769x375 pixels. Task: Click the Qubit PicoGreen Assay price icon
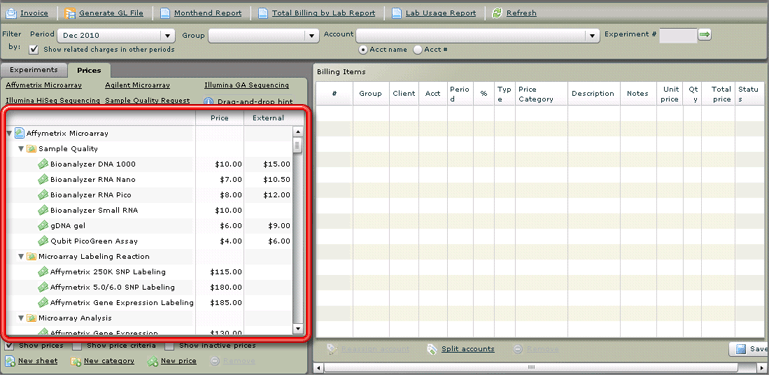pyautogui.click(x=43, y=241)
